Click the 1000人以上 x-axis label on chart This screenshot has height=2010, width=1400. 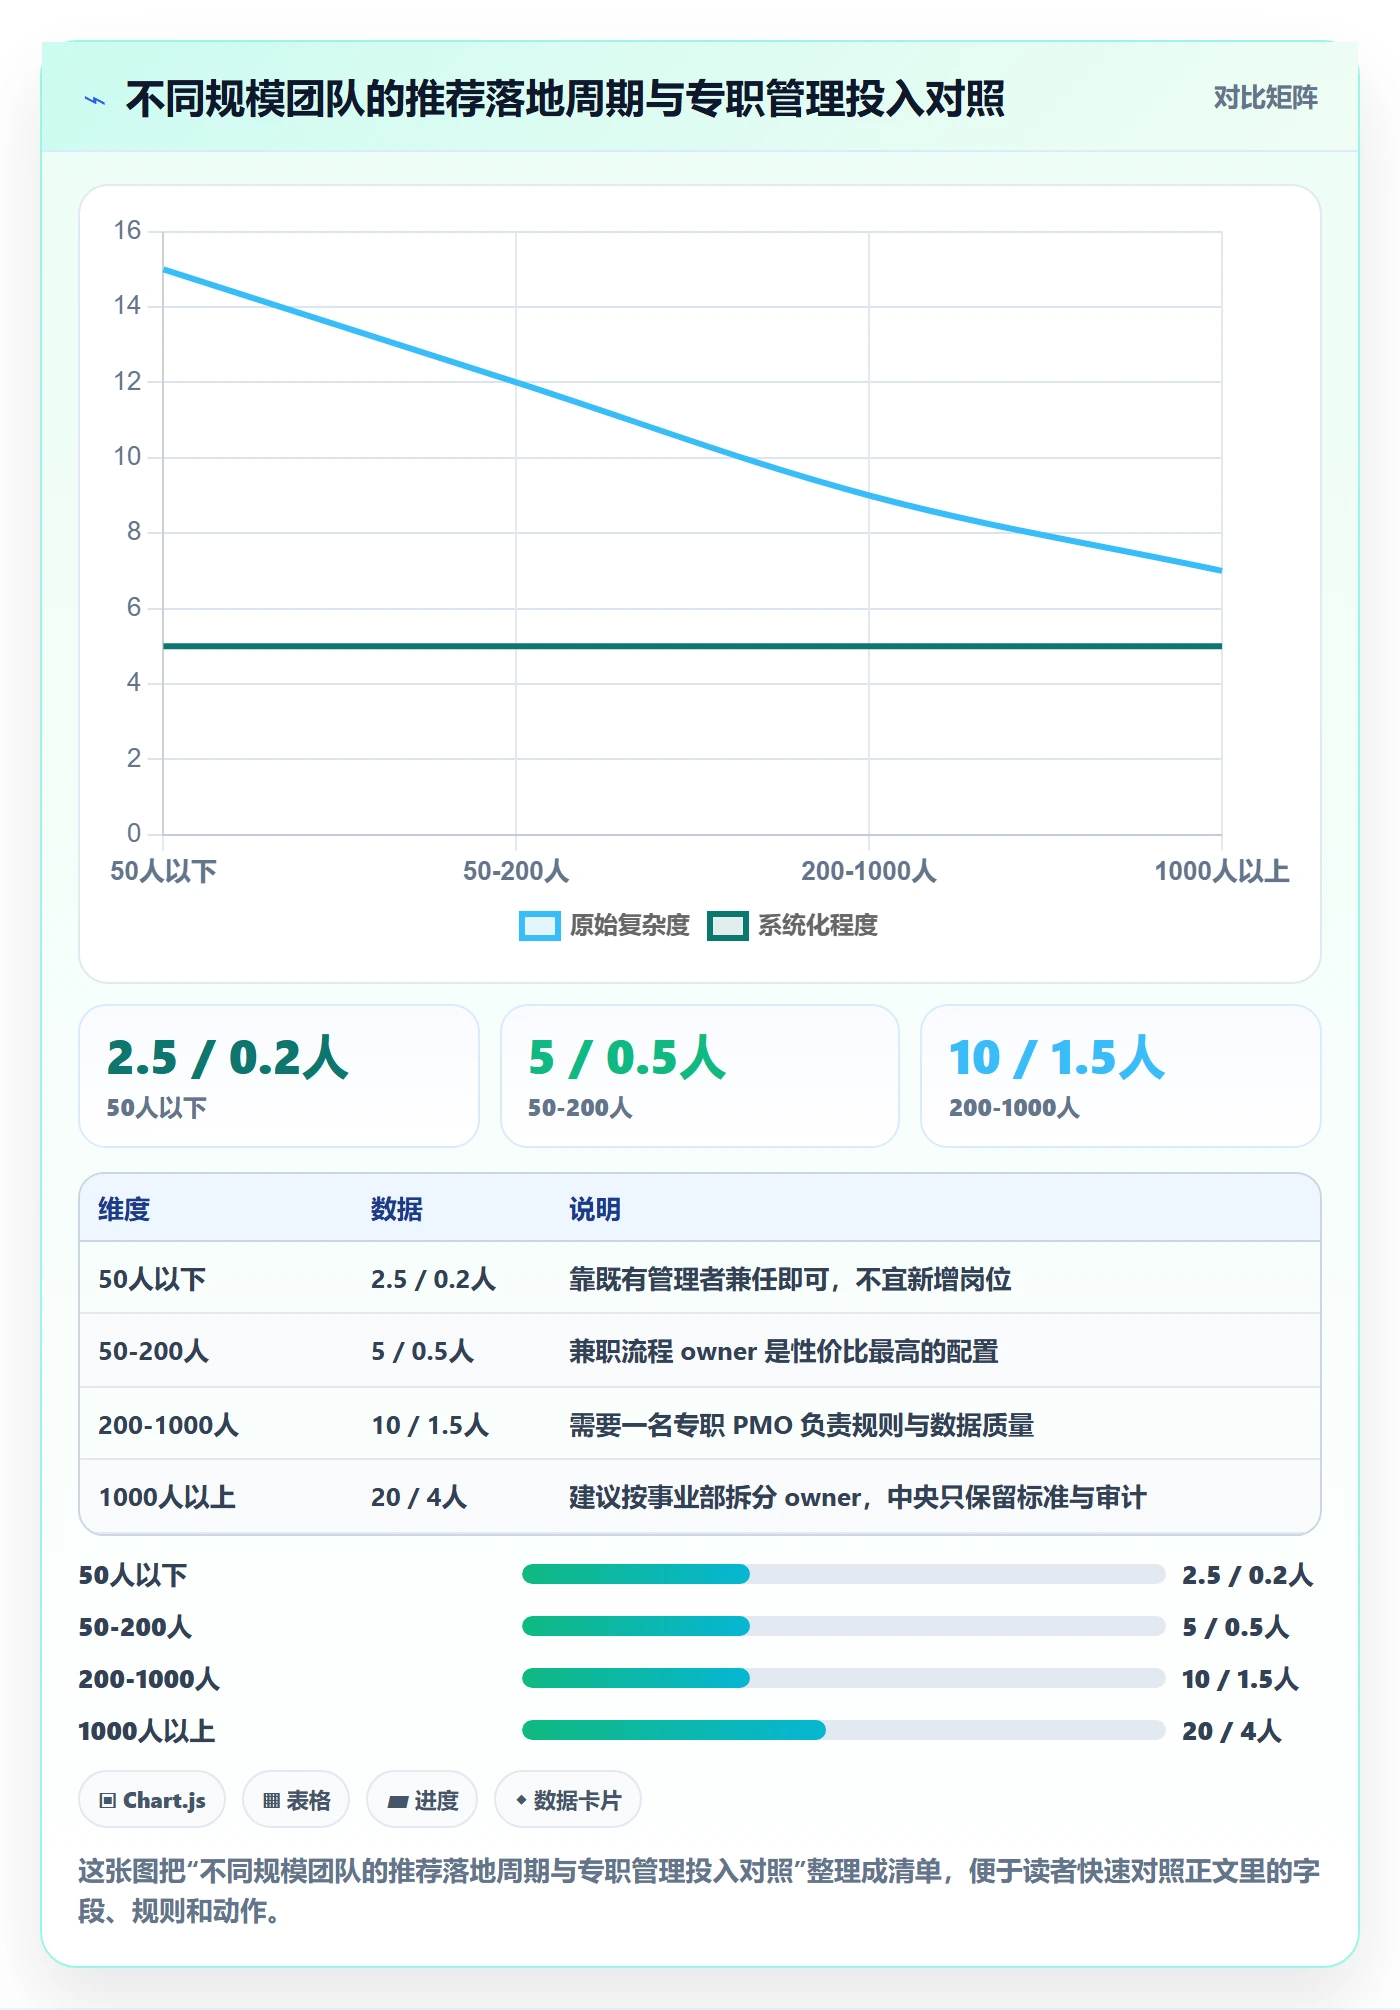coord(1222,871)
